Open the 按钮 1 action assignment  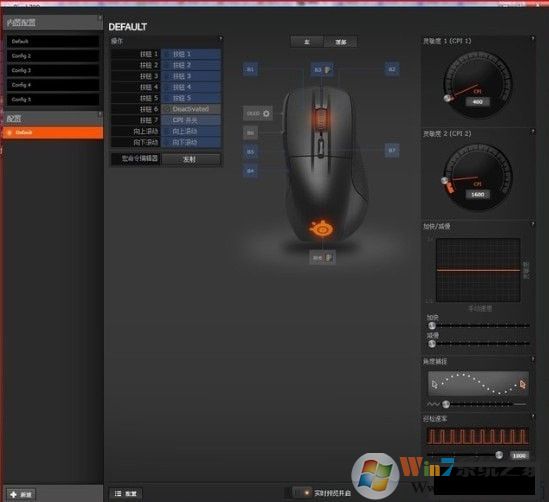point(191,54)
